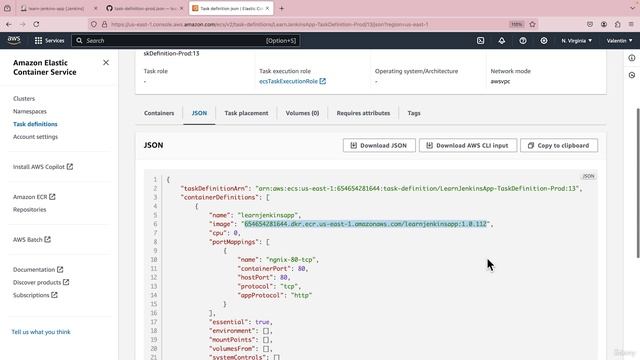Viewport: 640px width, 360px height.
Task: Open the Services grid menu
Action: 49,40
